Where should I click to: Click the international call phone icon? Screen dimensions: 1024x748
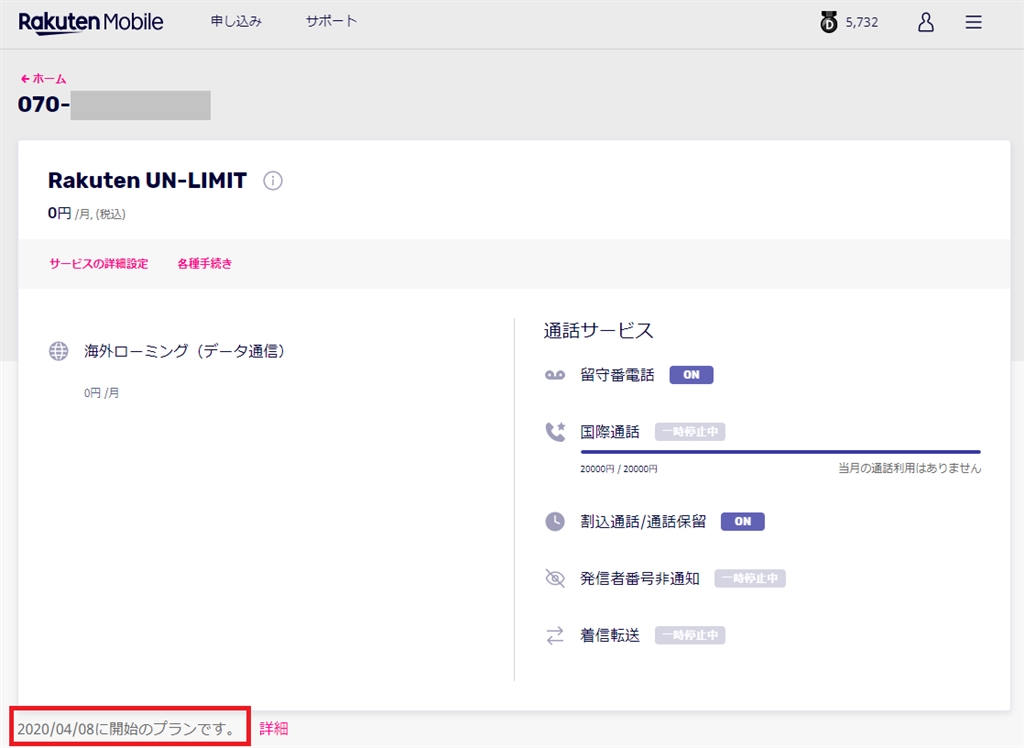pos(555,432)
